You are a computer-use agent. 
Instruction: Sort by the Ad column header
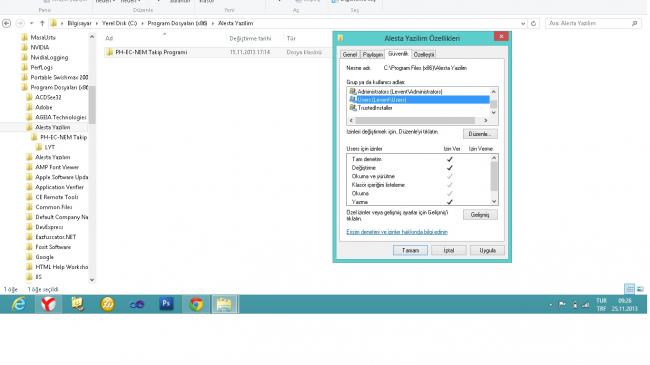(109, 38)
